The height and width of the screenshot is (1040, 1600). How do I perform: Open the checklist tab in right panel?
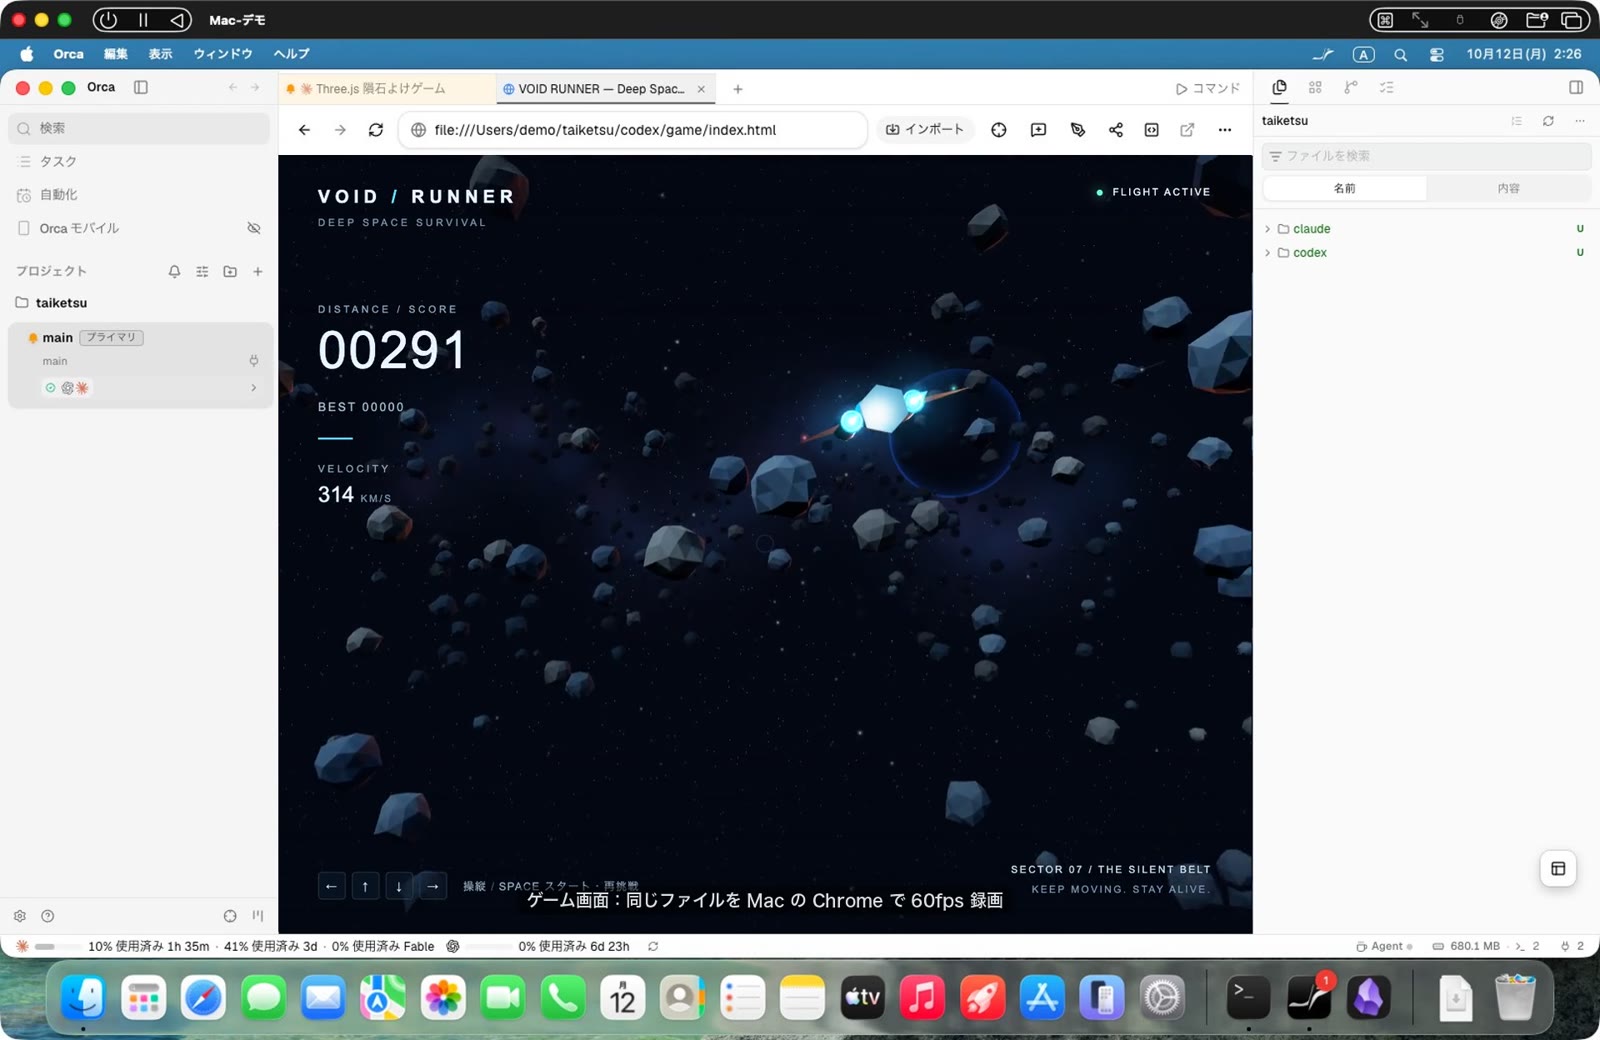[1387, 87]
